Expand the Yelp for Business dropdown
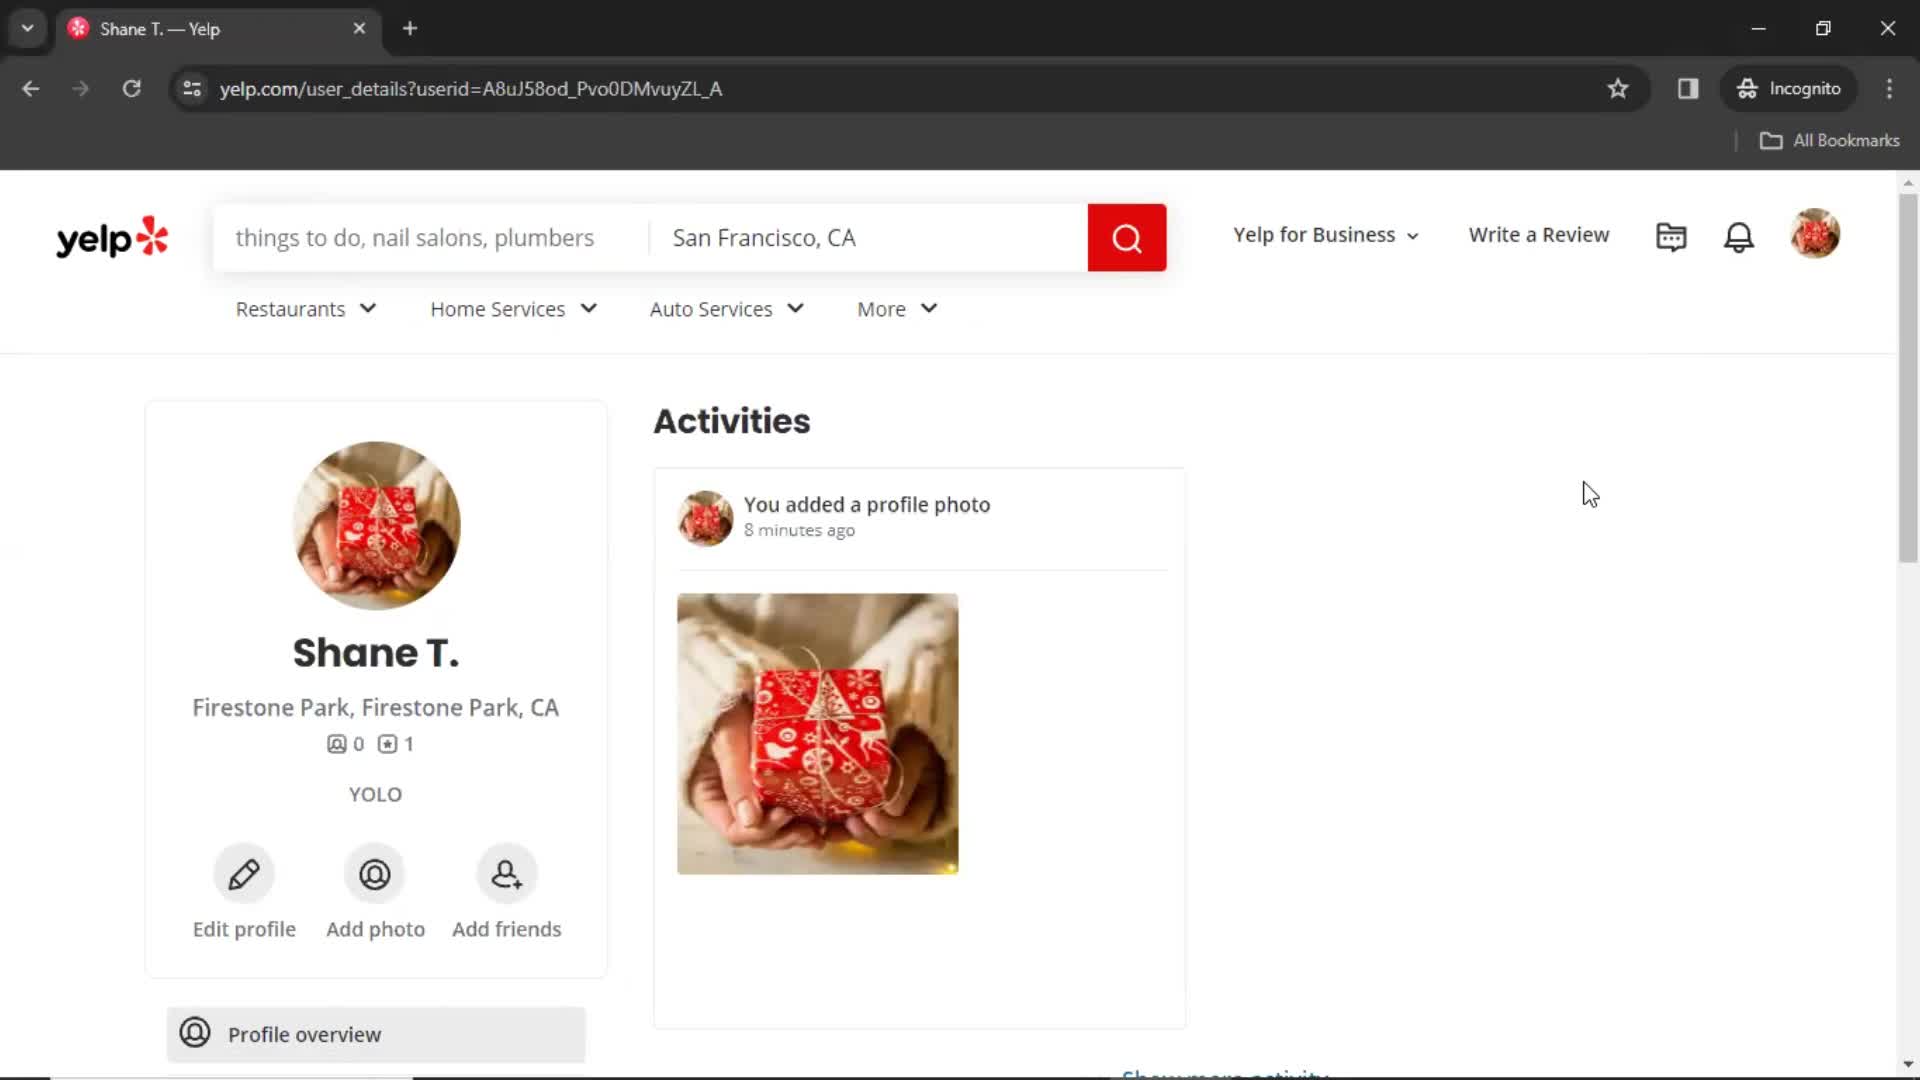1920x1080 pixels. (1323, 236)
